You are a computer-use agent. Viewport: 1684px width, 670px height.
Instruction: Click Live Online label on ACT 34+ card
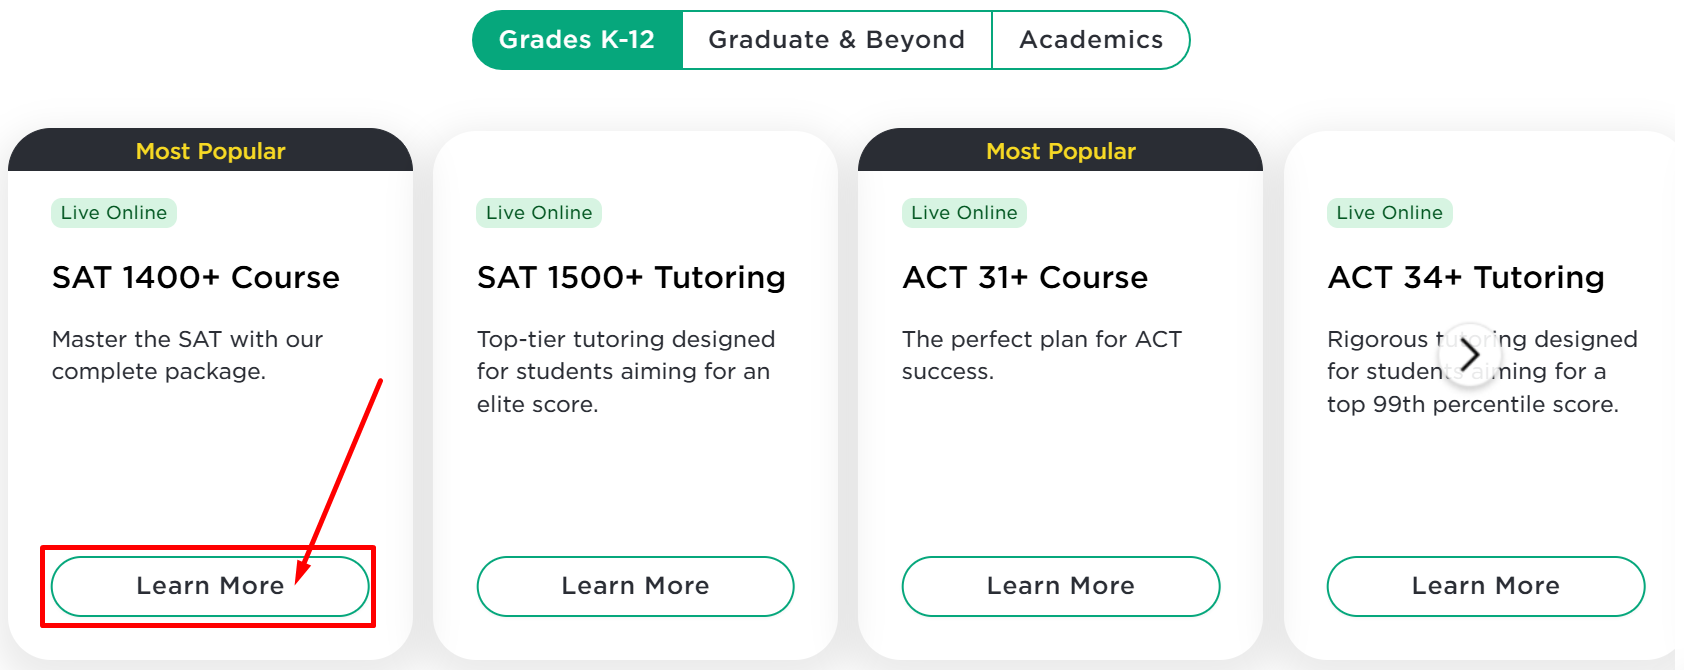coord(1389,213)
